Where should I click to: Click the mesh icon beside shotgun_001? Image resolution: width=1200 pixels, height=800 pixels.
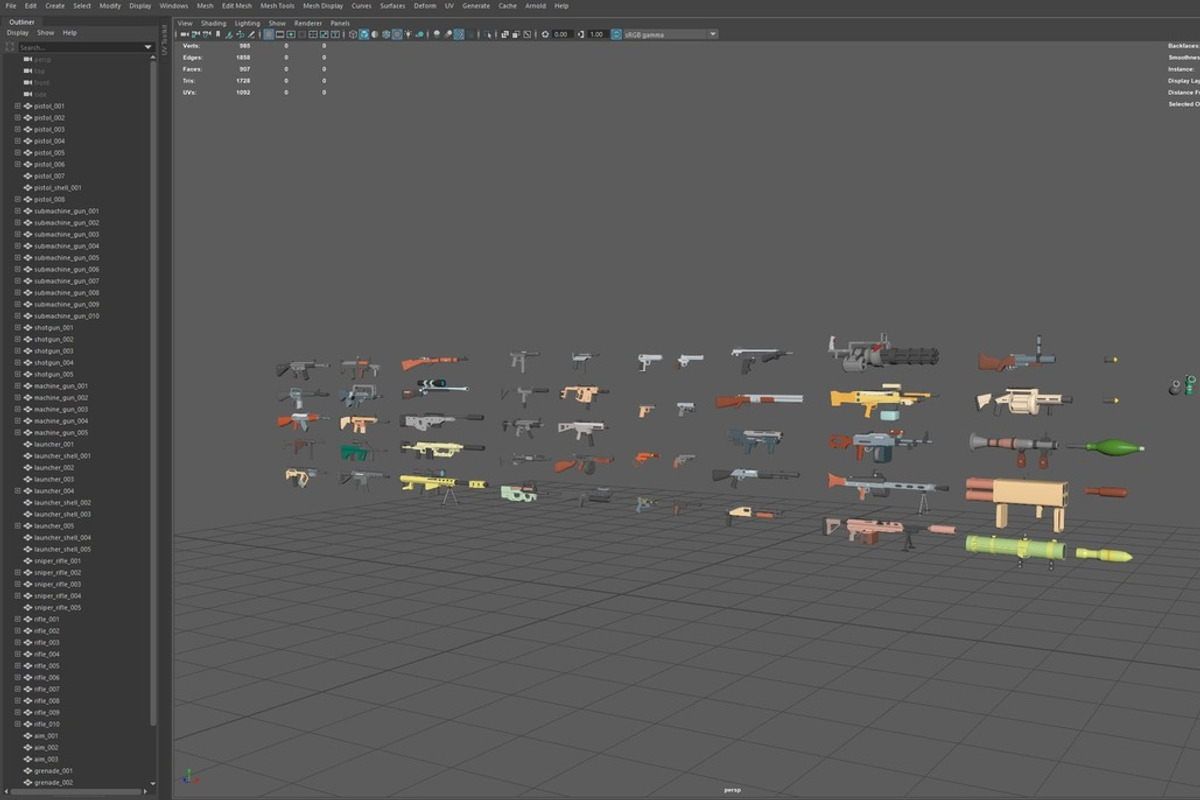pyautogui.click(x=28, y=327)
